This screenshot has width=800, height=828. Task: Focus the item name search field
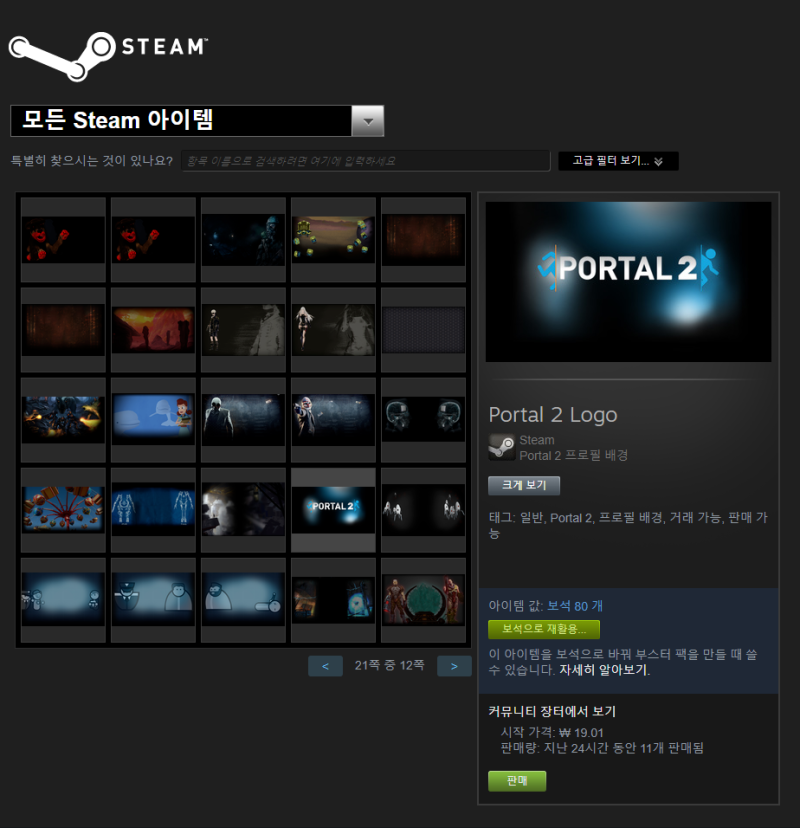click(365, 161)
